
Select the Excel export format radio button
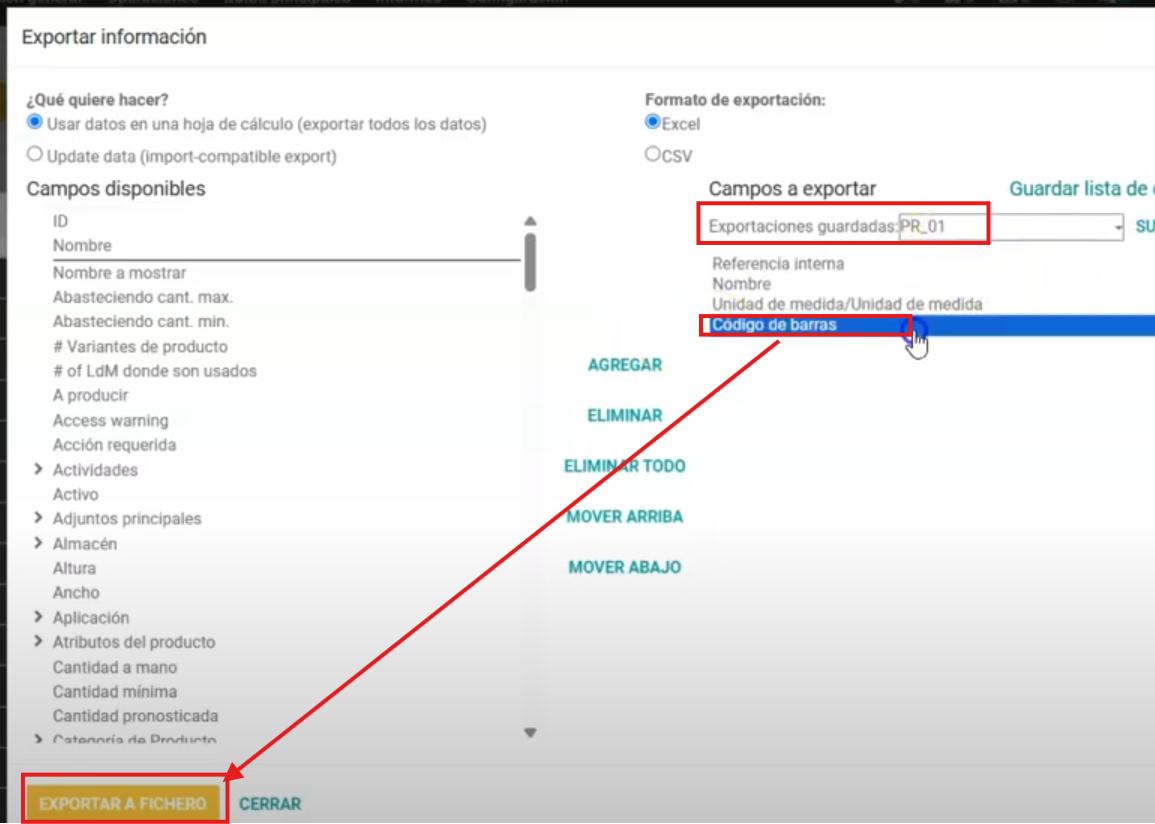(x=653, y=123)
